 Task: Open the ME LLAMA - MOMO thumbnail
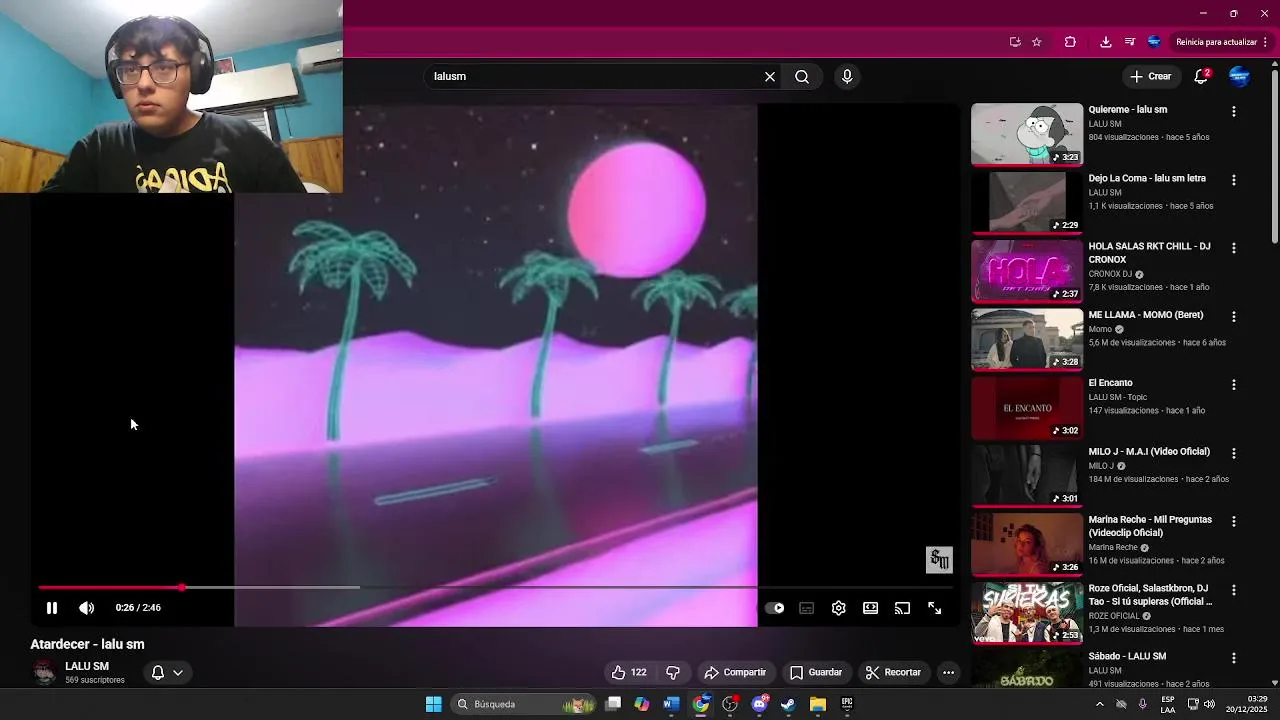click(x=1027, y=339)
